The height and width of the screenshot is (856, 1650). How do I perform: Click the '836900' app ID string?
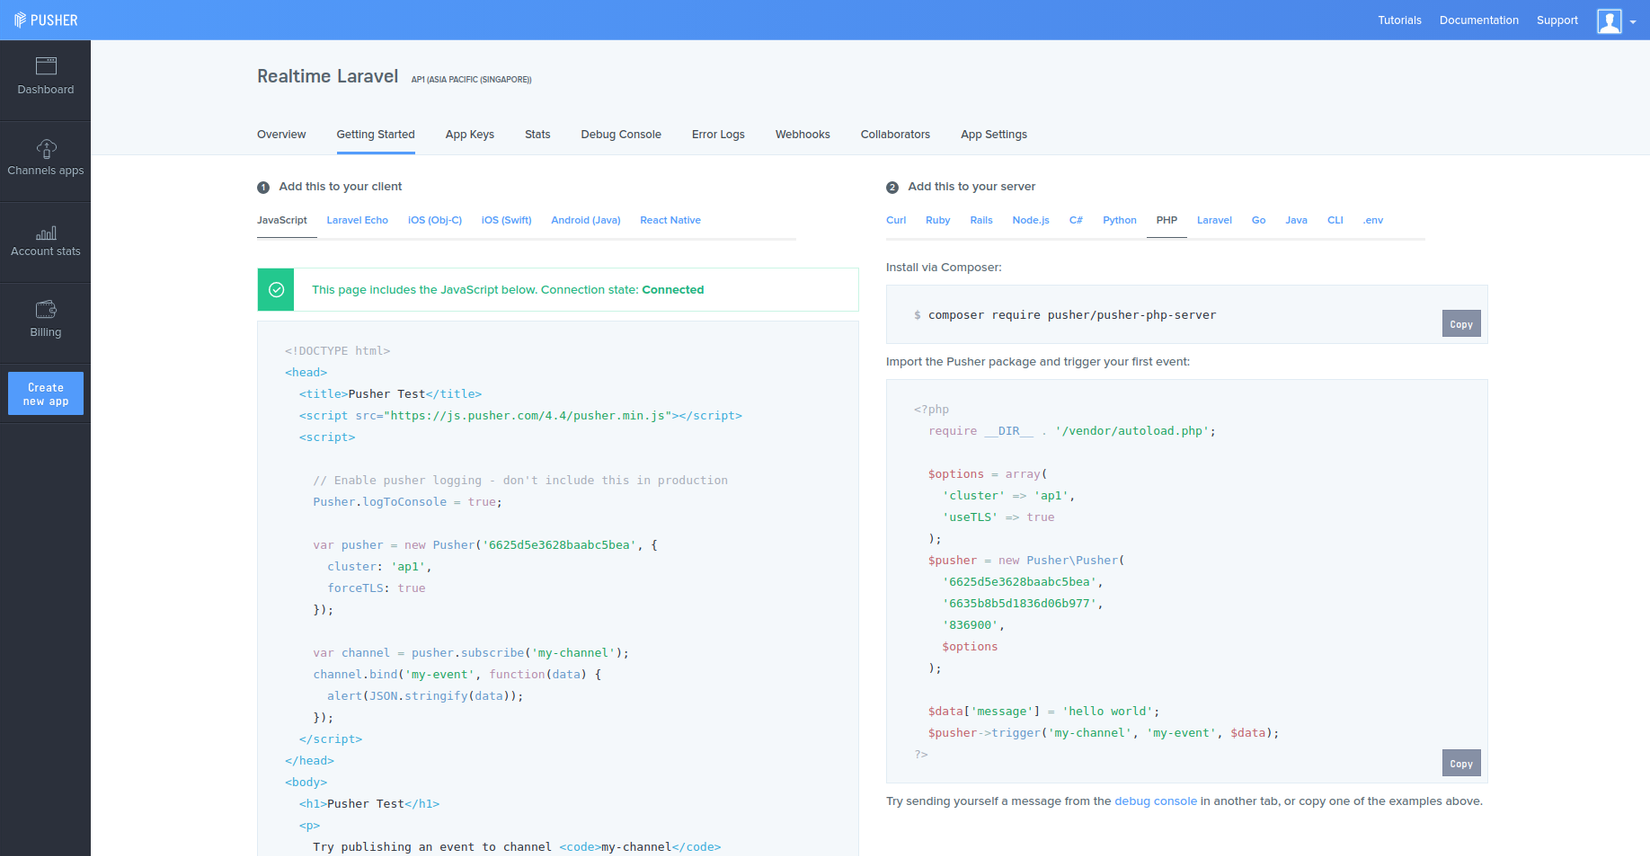pos(970,625)
